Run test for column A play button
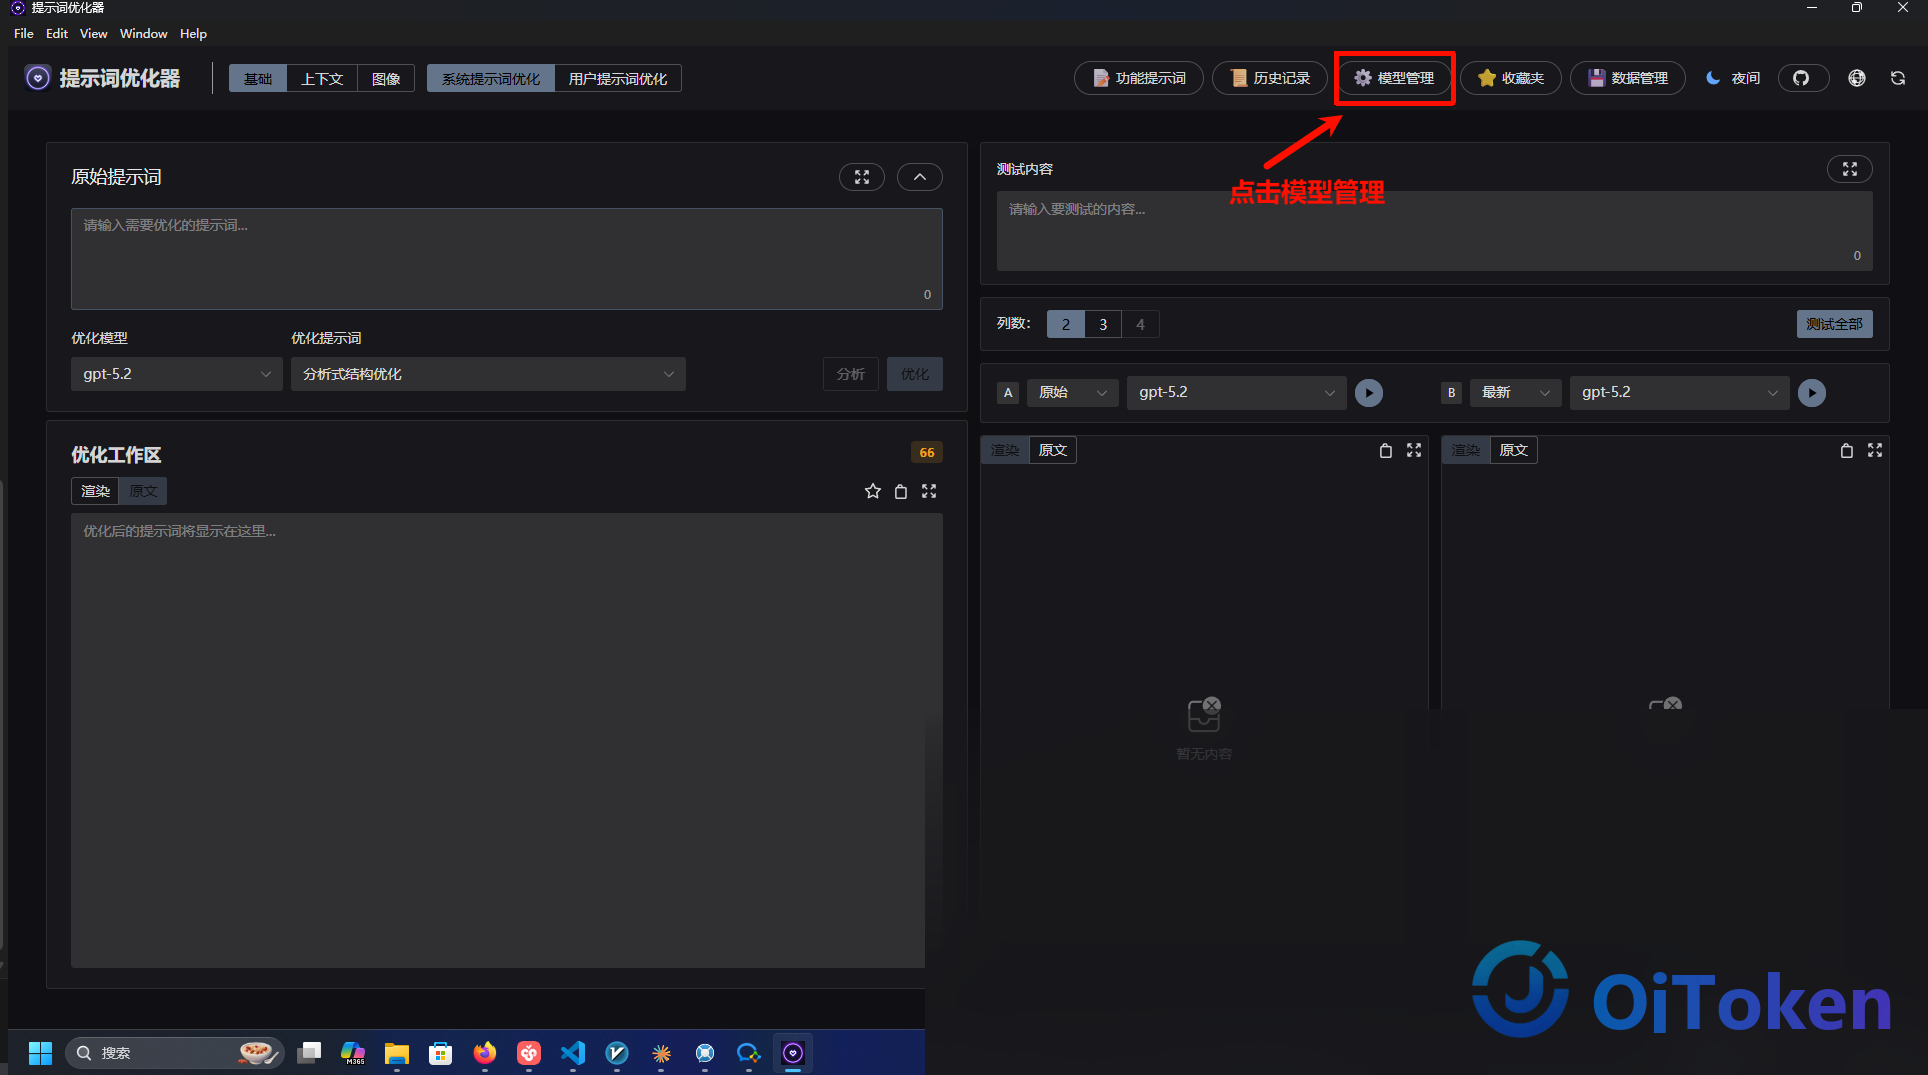This screenshot has width=1928, height=1075. 1369,393
